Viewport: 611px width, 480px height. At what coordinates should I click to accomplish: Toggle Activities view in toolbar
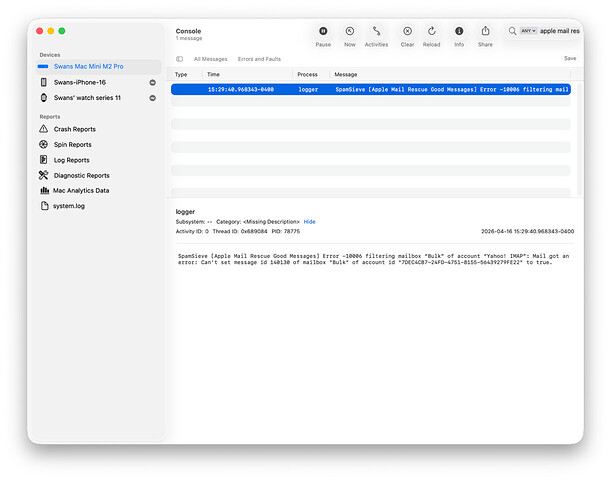[376, 32]
